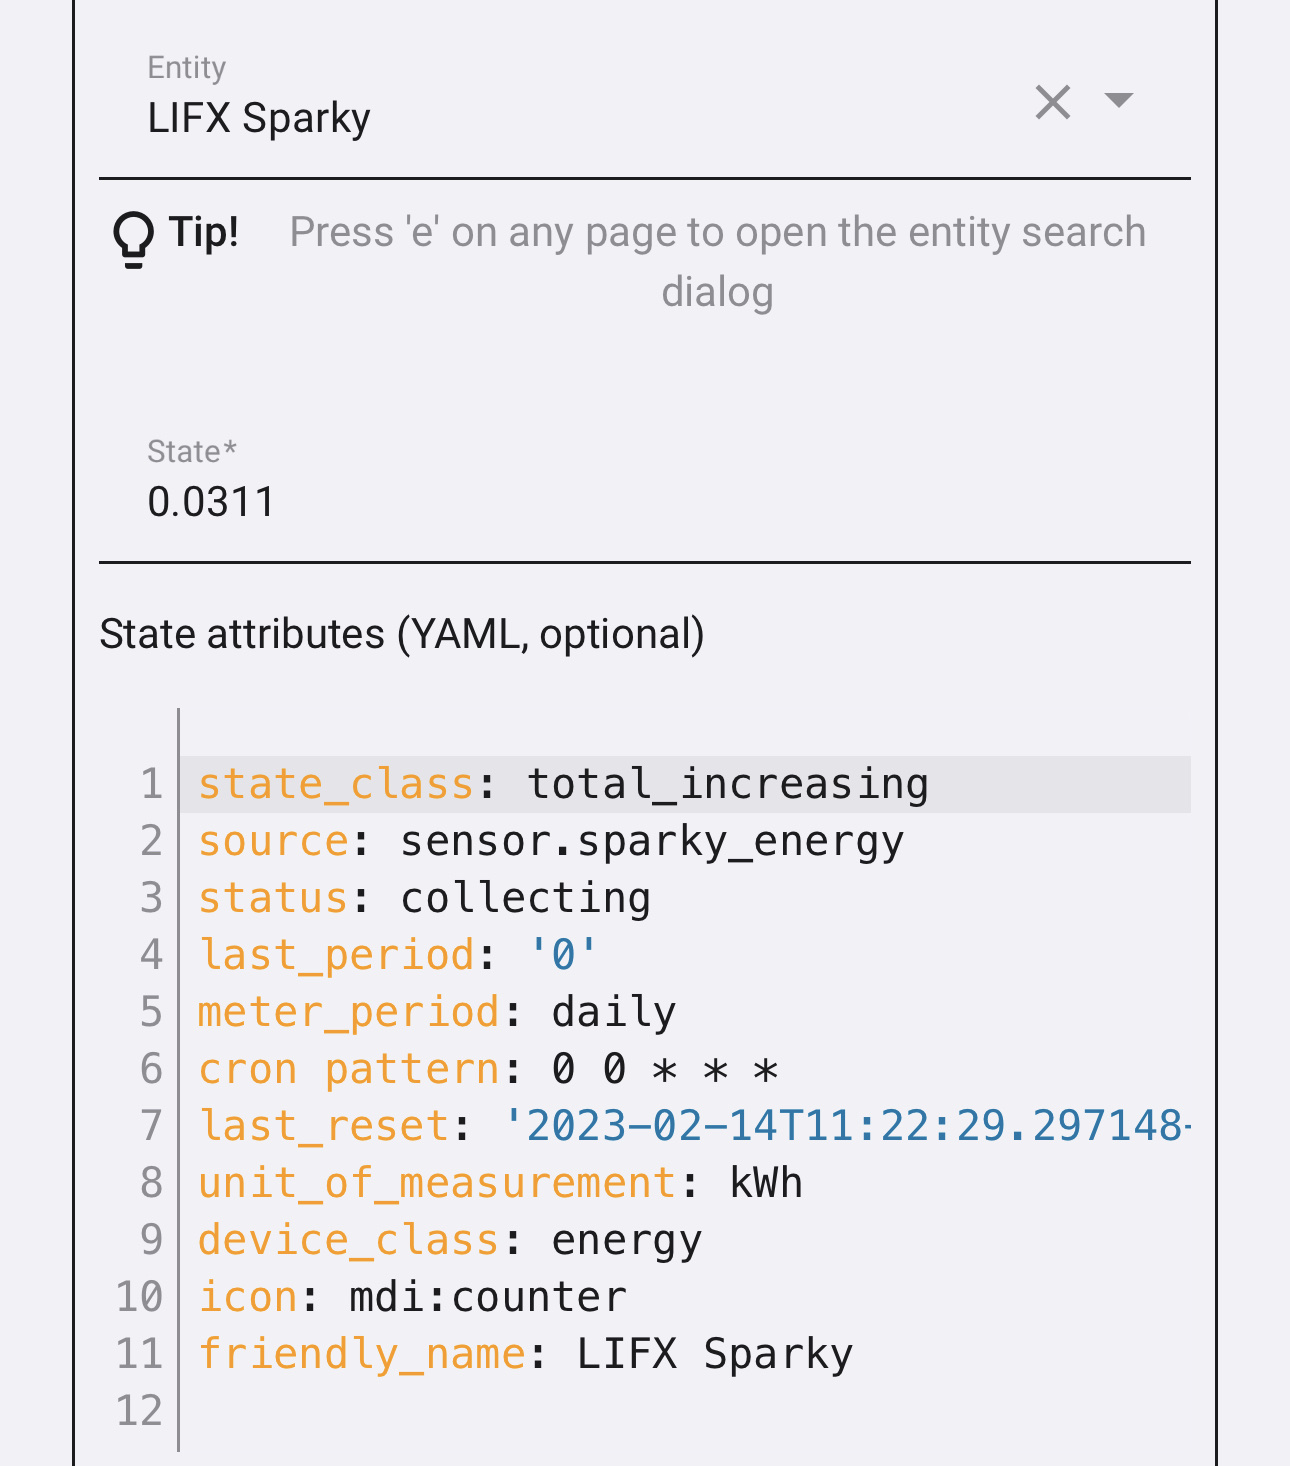The height and width of the screenshot is (1466, 1290).
Task: Click the status: collecting line
Action: [424, 897]
